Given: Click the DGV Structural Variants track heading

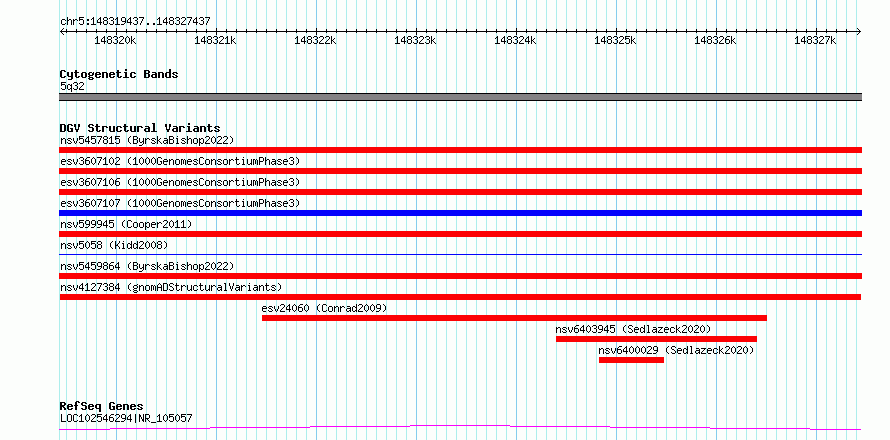Looking at the screenshot, I should coord(140,128).
